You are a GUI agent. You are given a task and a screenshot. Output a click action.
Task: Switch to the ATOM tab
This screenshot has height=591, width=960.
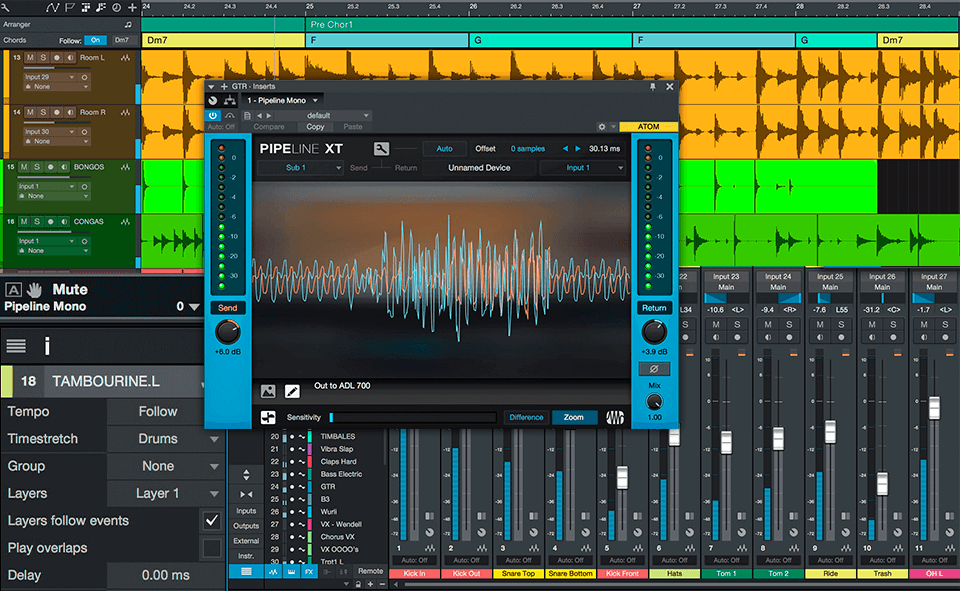pyautogui.click(x=647, y=126)
